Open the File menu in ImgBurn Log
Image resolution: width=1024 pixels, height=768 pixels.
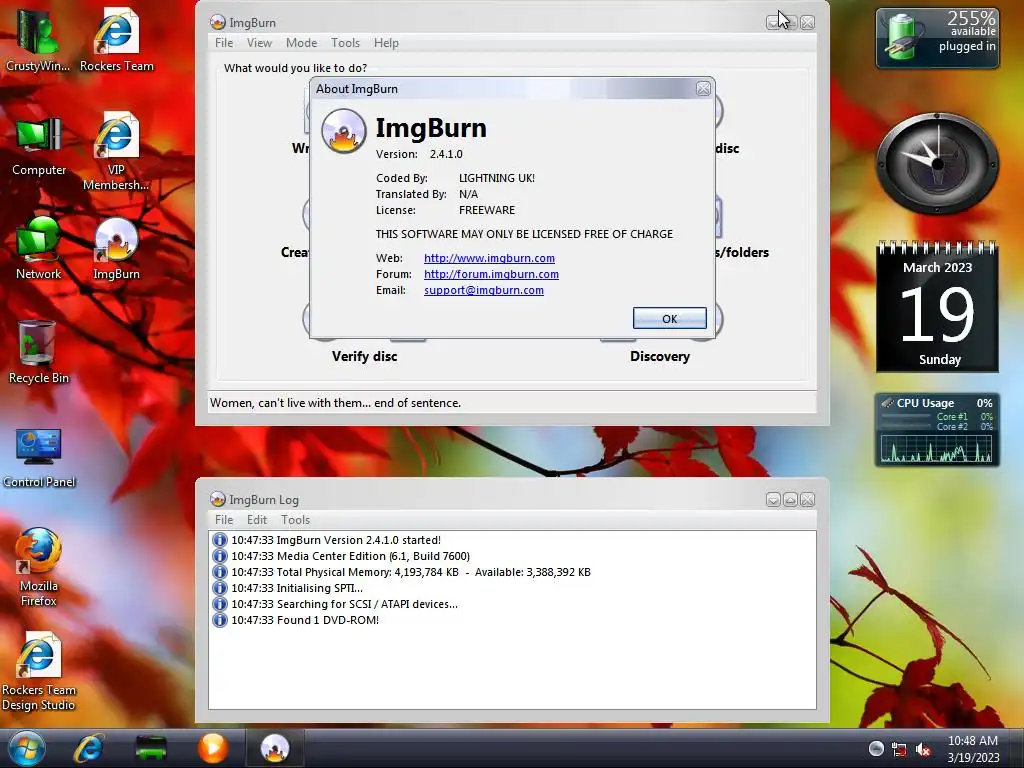(224, 520)
